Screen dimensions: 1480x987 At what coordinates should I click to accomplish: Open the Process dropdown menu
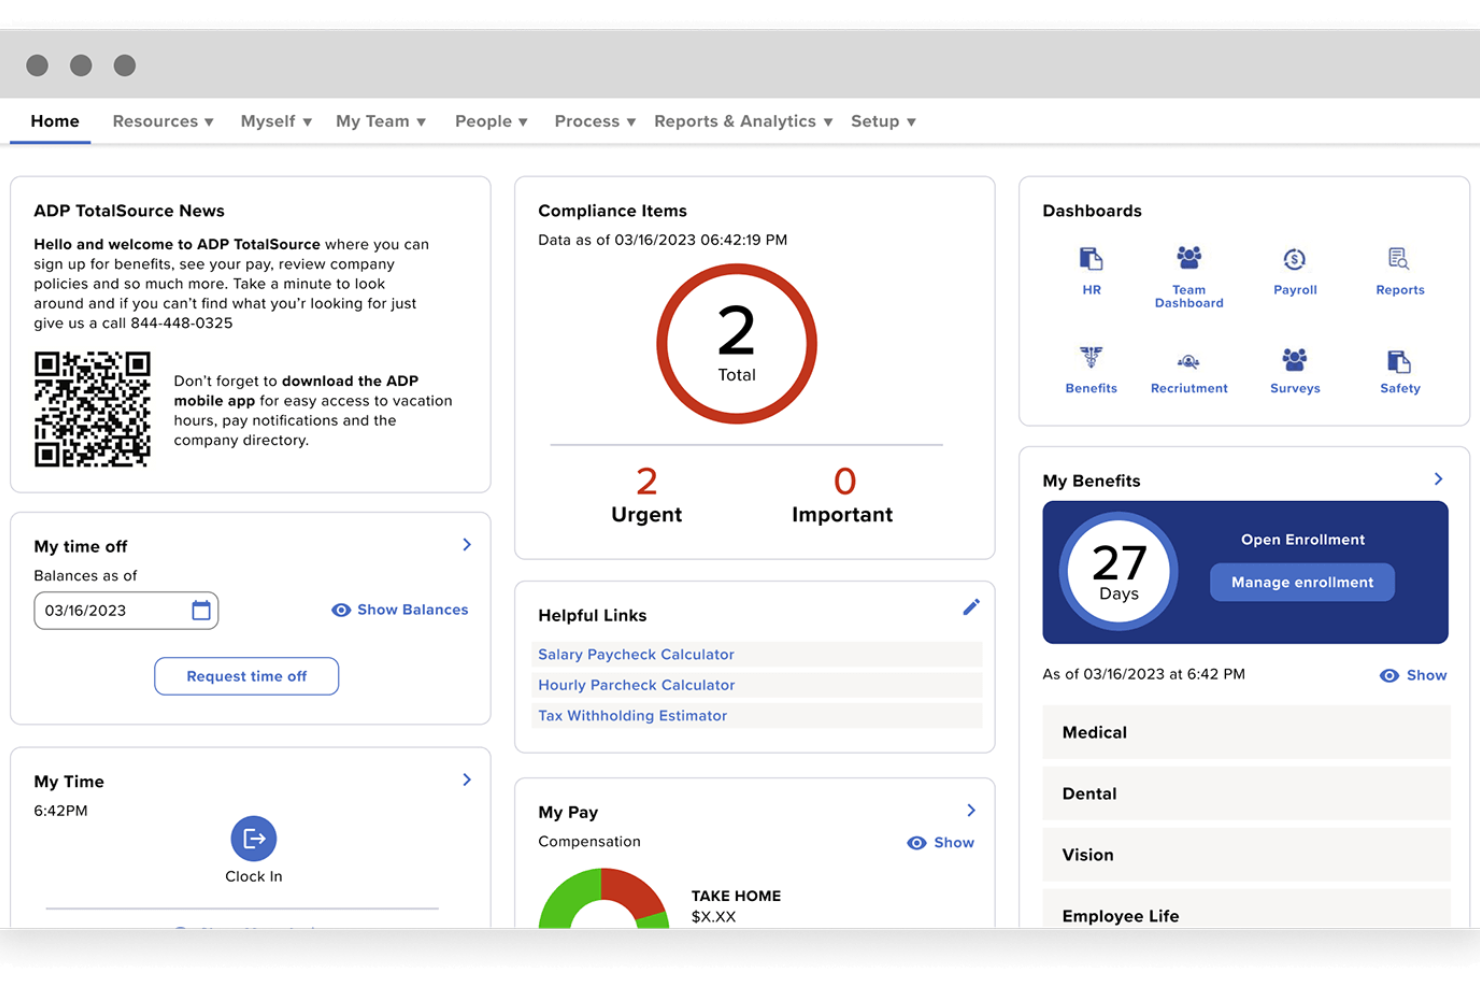pos(595,121)
